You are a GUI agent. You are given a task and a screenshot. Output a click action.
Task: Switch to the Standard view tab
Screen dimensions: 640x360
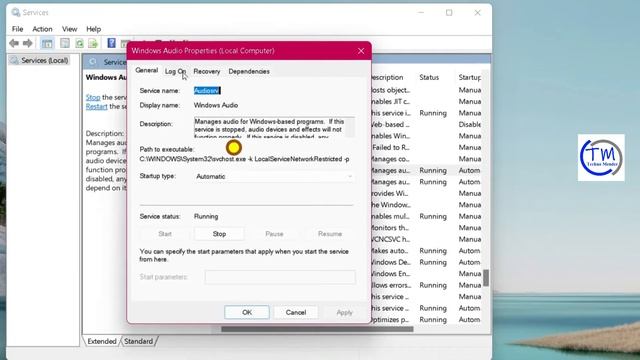(x=138, y=341)
